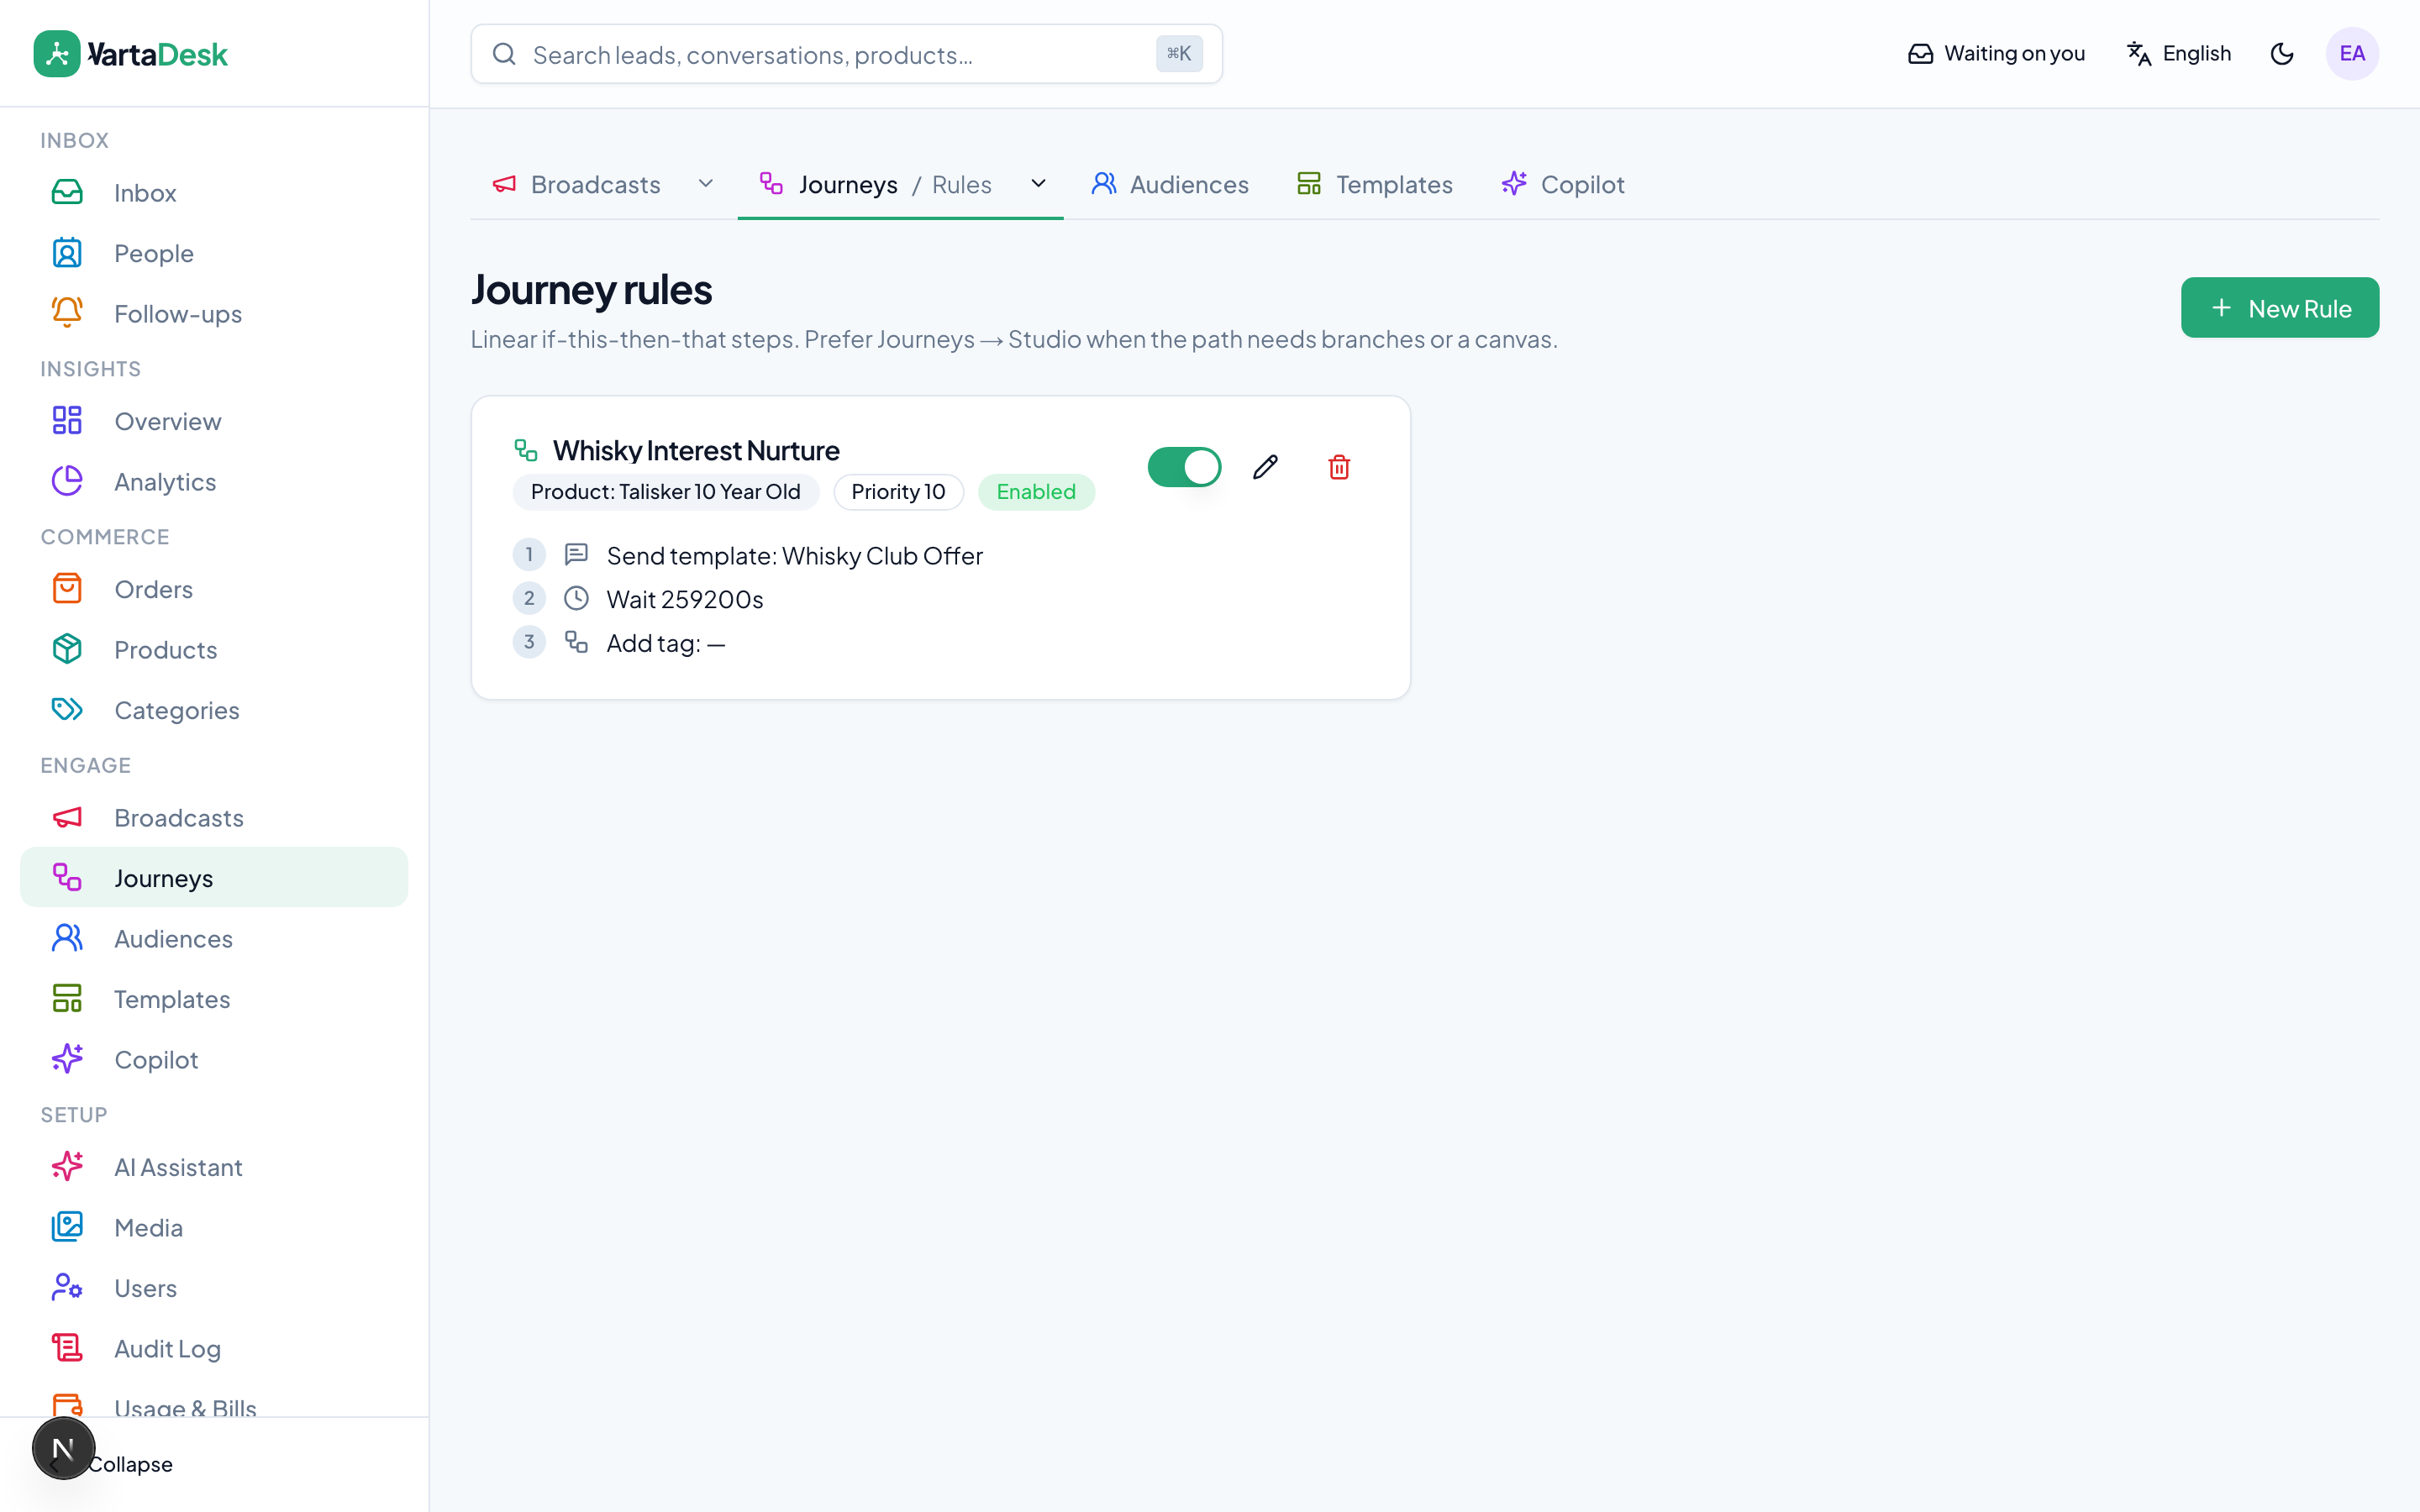This screenshot has height=1512, width=2420.
Task: Click the VartaDesk logo
Action: coord(131,54)
